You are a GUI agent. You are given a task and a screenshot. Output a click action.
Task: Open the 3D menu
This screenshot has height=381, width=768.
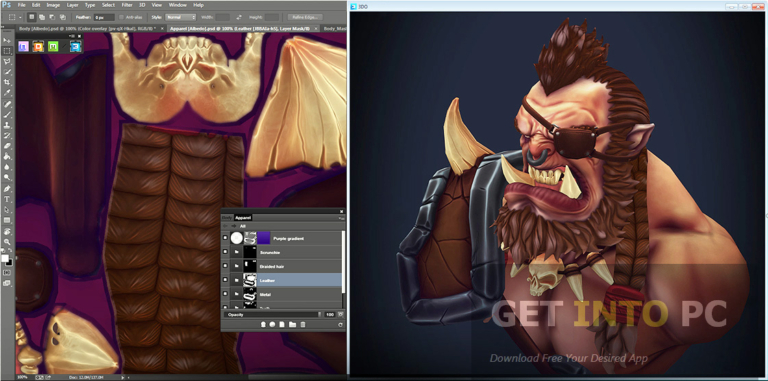coord(142,5)
